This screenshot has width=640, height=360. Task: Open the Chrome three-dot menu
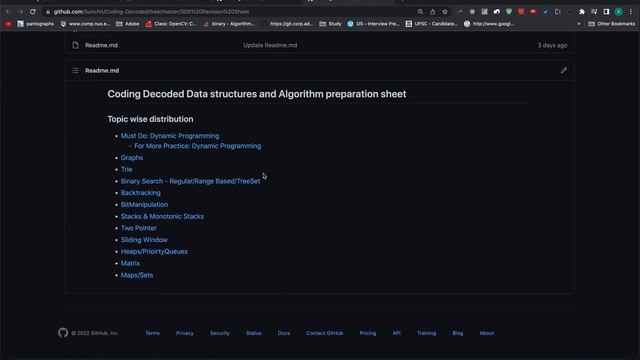(631, 12)
